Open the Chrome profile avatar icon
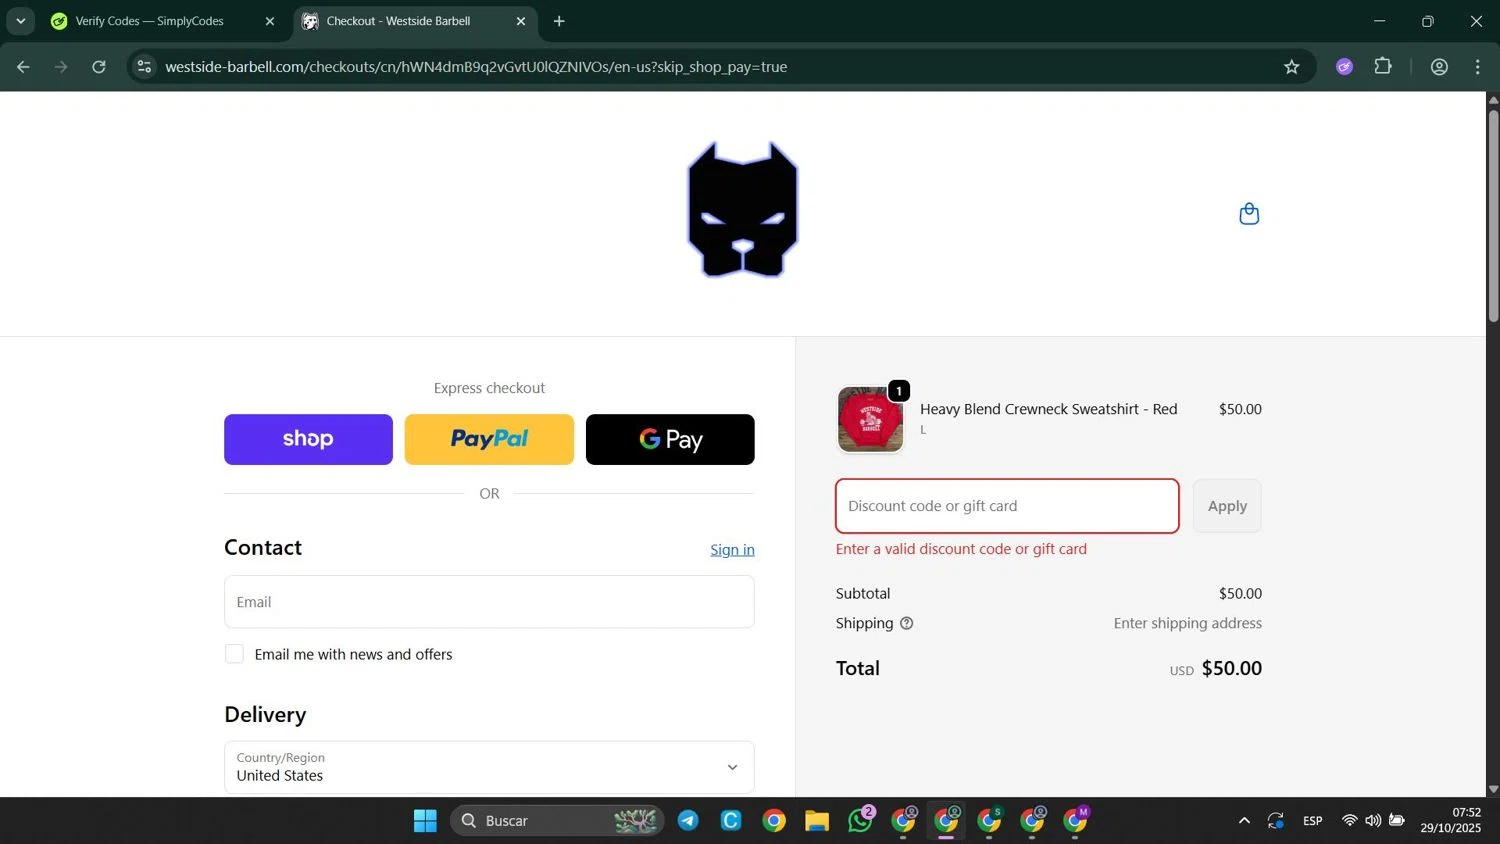 1439,67
